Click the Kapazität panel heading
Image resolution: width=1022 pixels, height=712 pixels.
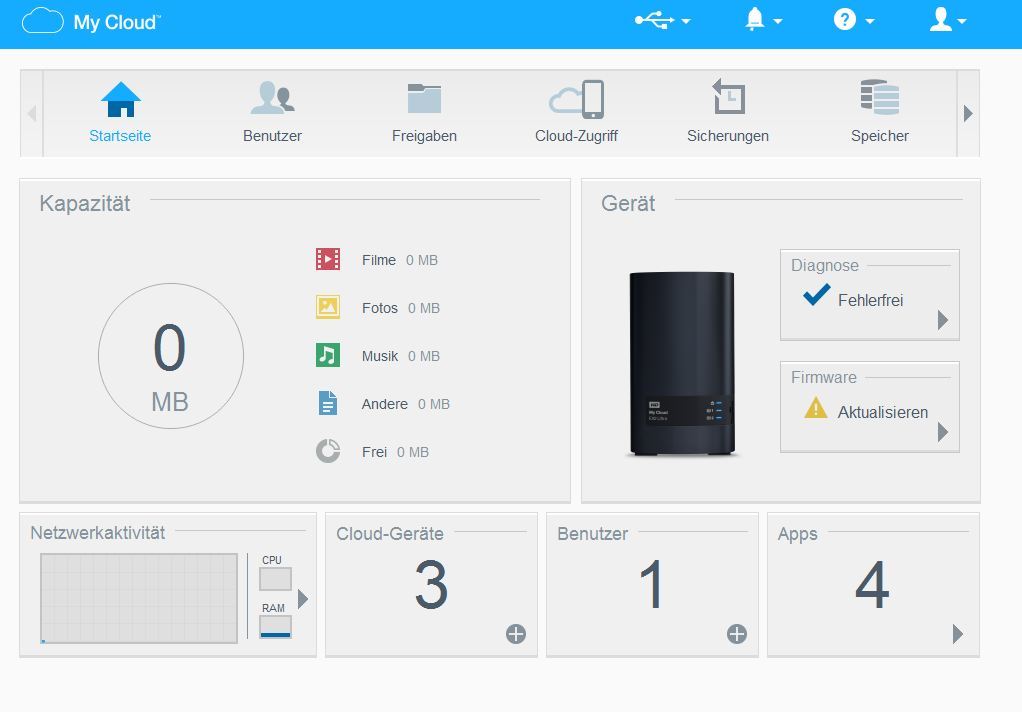coord(85,203)
